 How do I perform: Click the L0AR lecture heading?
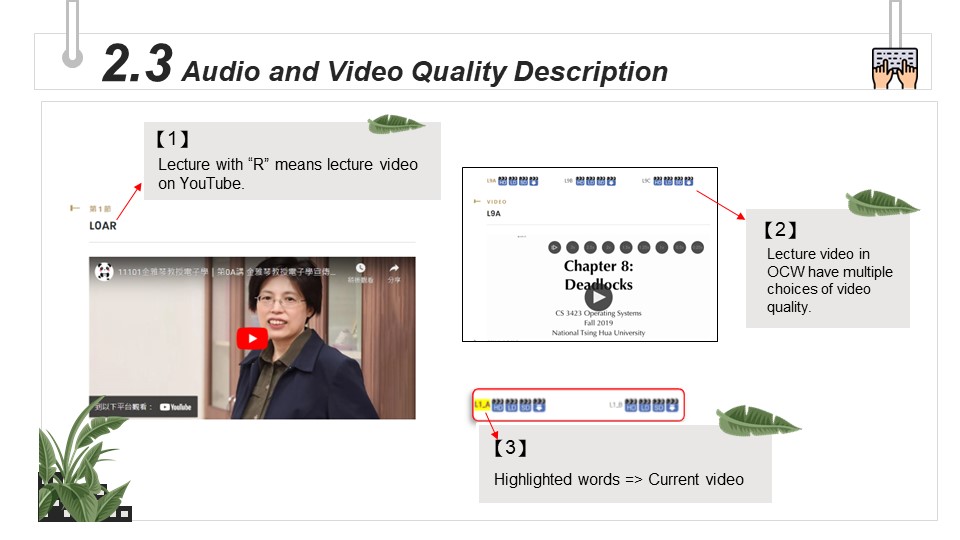coord(103,226)
